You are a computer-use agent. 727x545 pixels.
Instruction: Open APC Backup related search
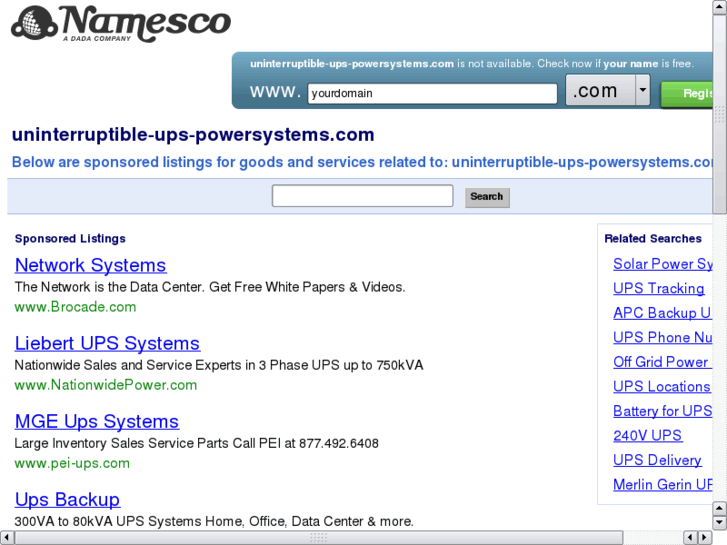click(x=662, y=313)
